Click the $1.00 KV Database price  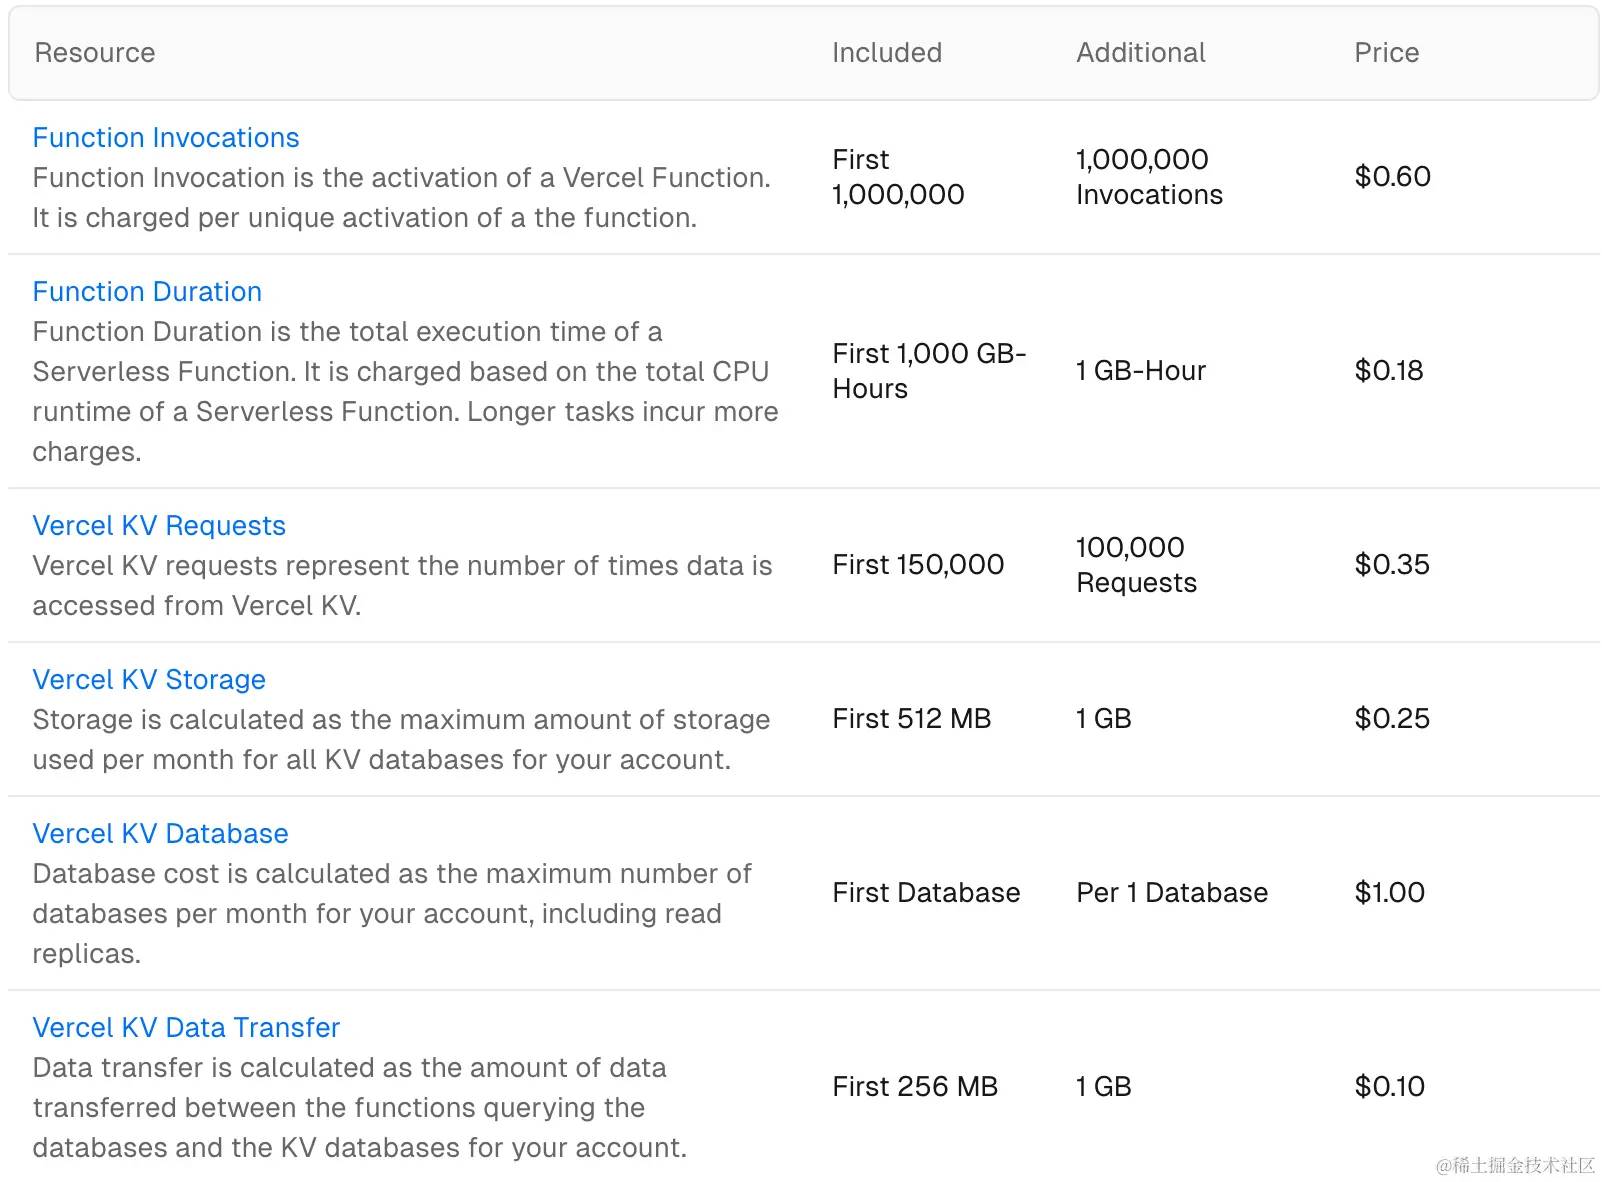1389,893
